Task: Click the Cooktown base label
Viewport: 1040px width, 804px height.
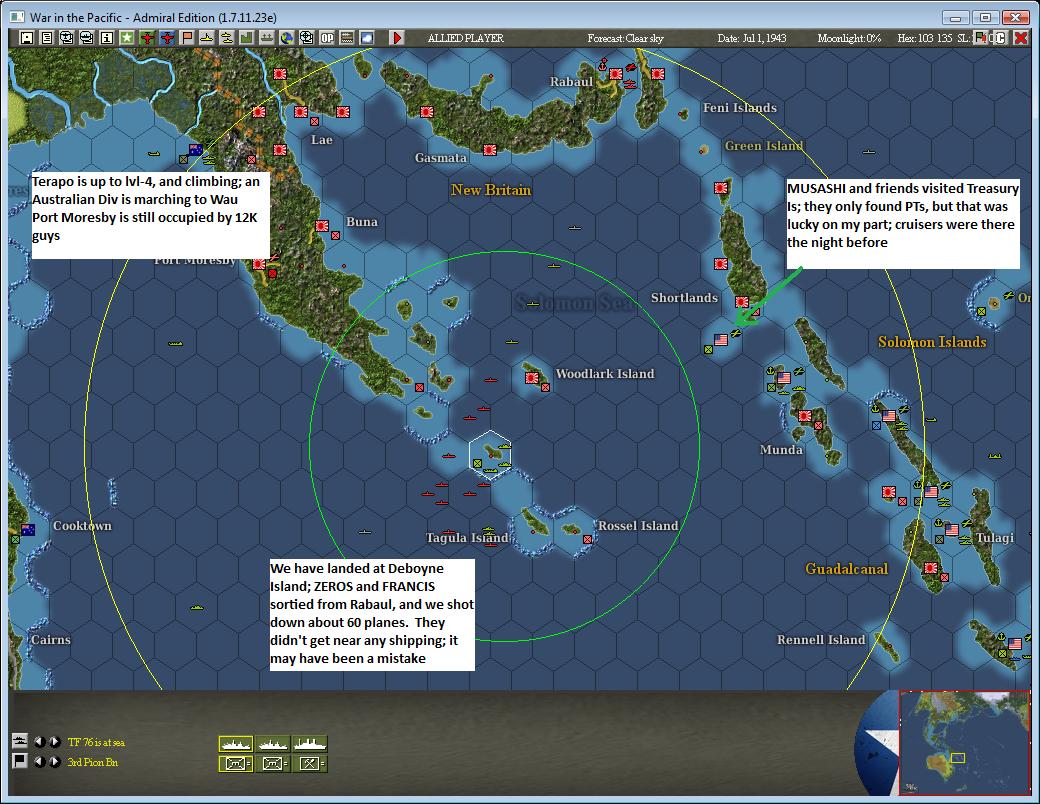Action: pyautogui.click(x=82, y=525)
